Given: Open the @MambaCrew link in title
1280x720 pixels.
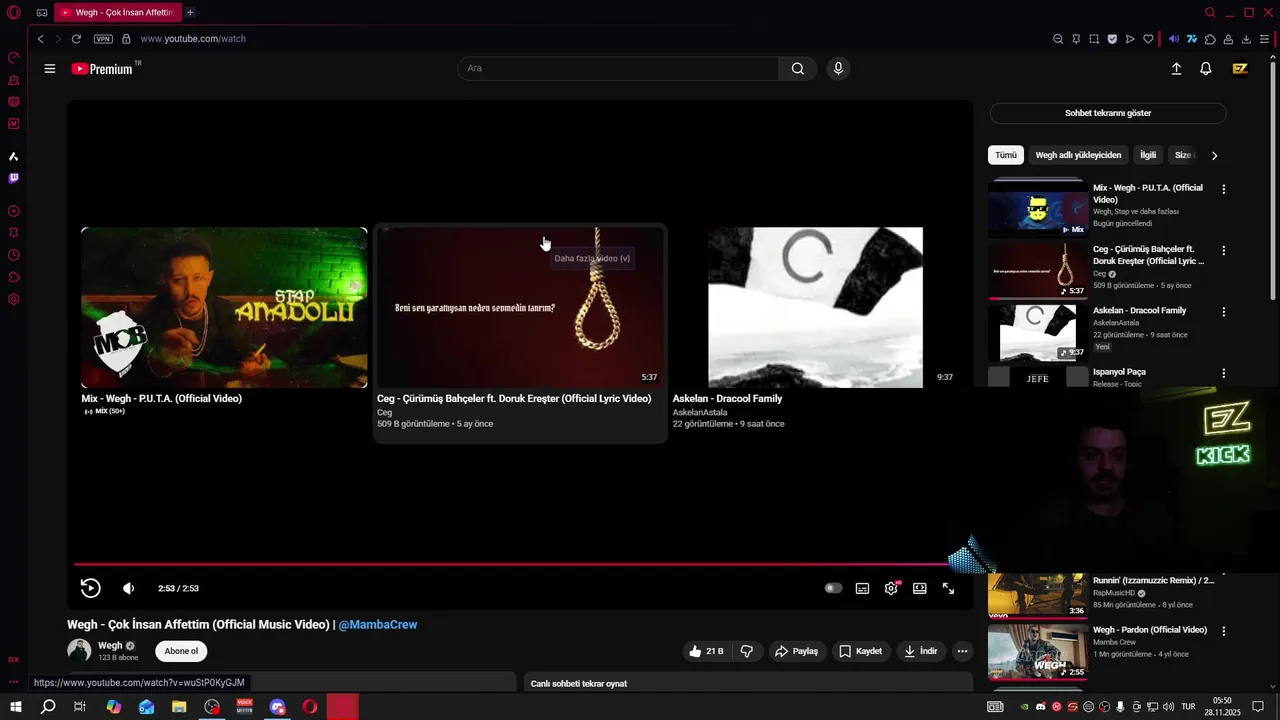Looking at the screenshot, I should tap(378, 625).
